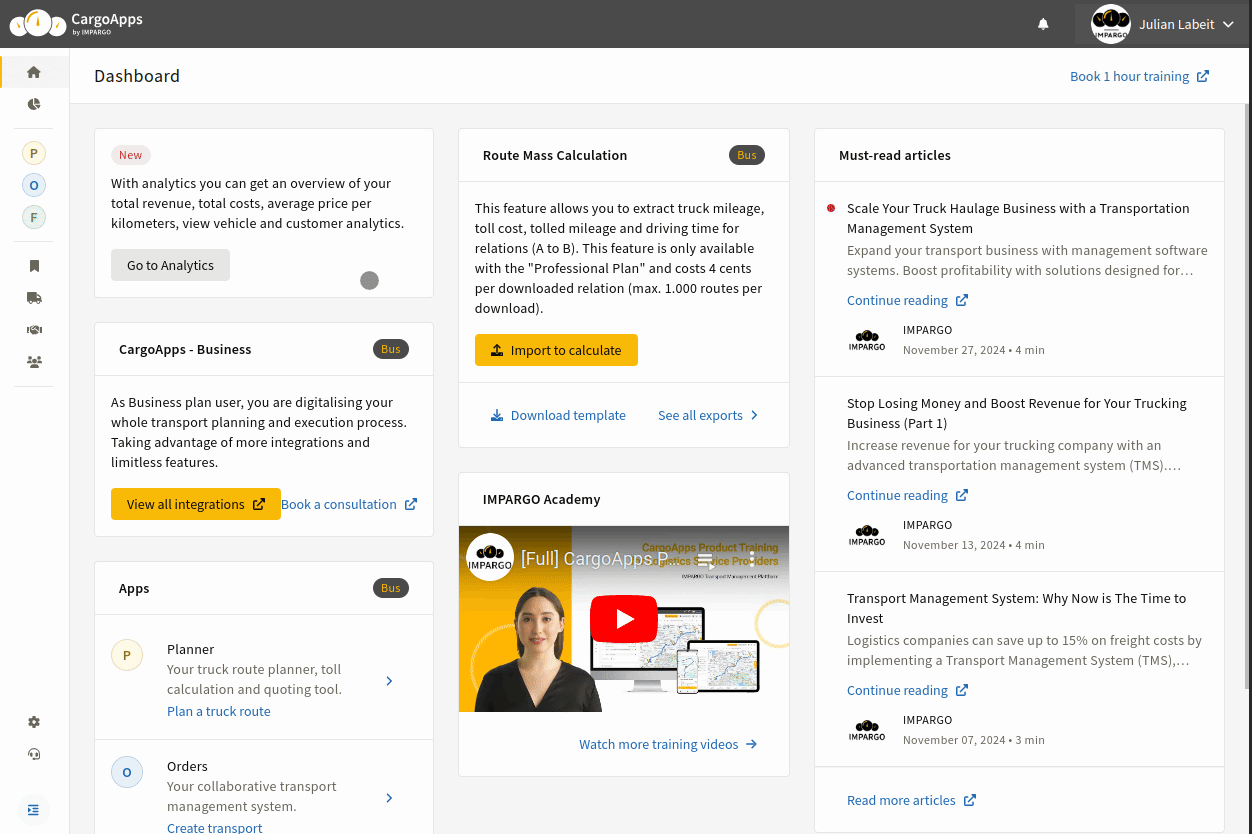Open the handshake partners sidebar icon
Image resolution: width=1252 pixels, height=834 pixels.
click(34, 330)
